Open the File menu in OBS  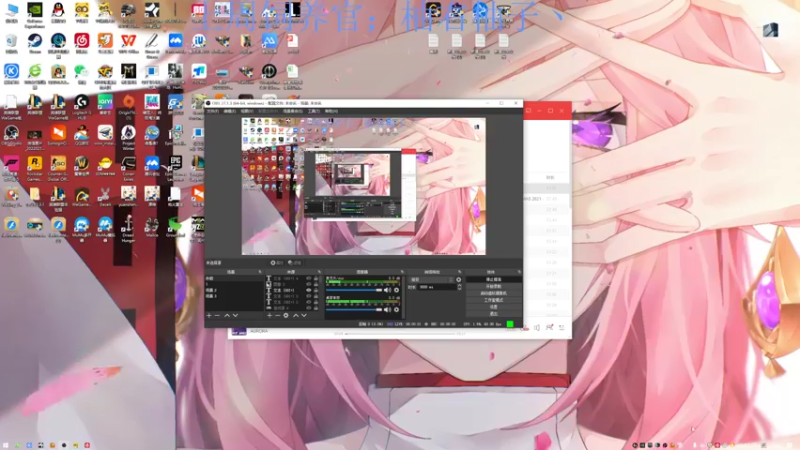[212, 111]
